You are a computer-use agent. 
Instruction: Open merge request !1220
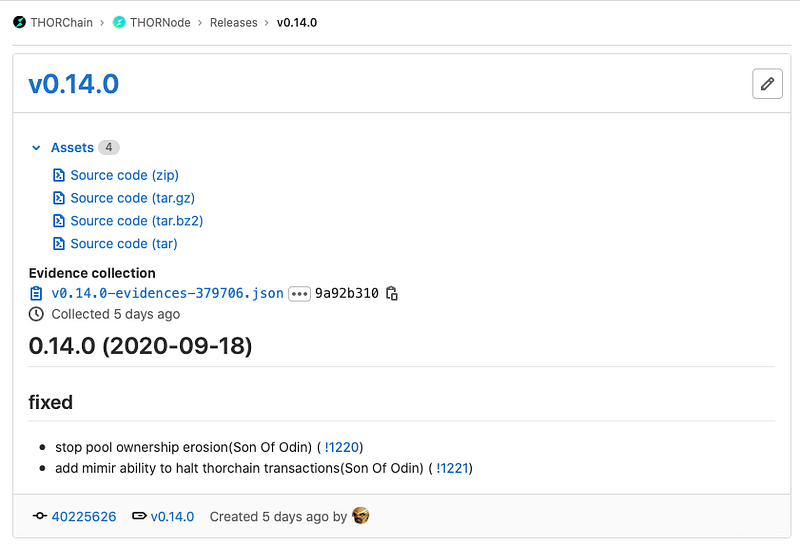(342, 447)
